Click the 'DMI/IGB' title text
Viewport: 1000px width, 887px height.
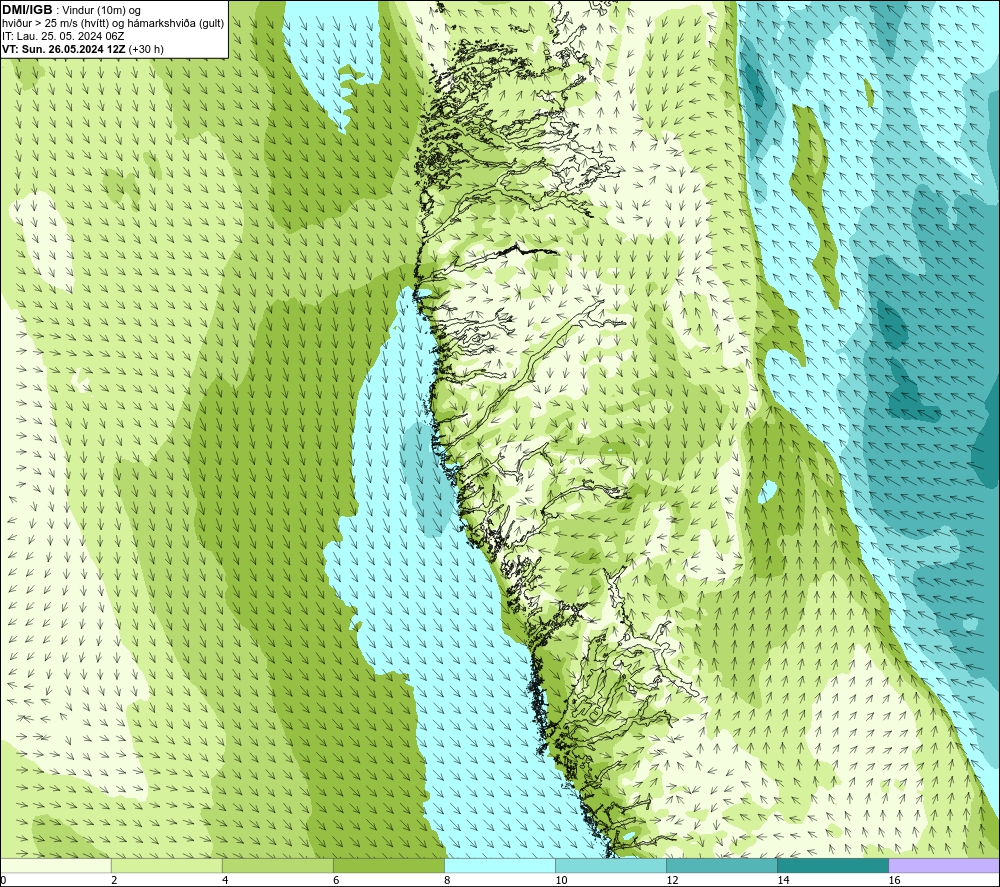[x=27, y=10]
